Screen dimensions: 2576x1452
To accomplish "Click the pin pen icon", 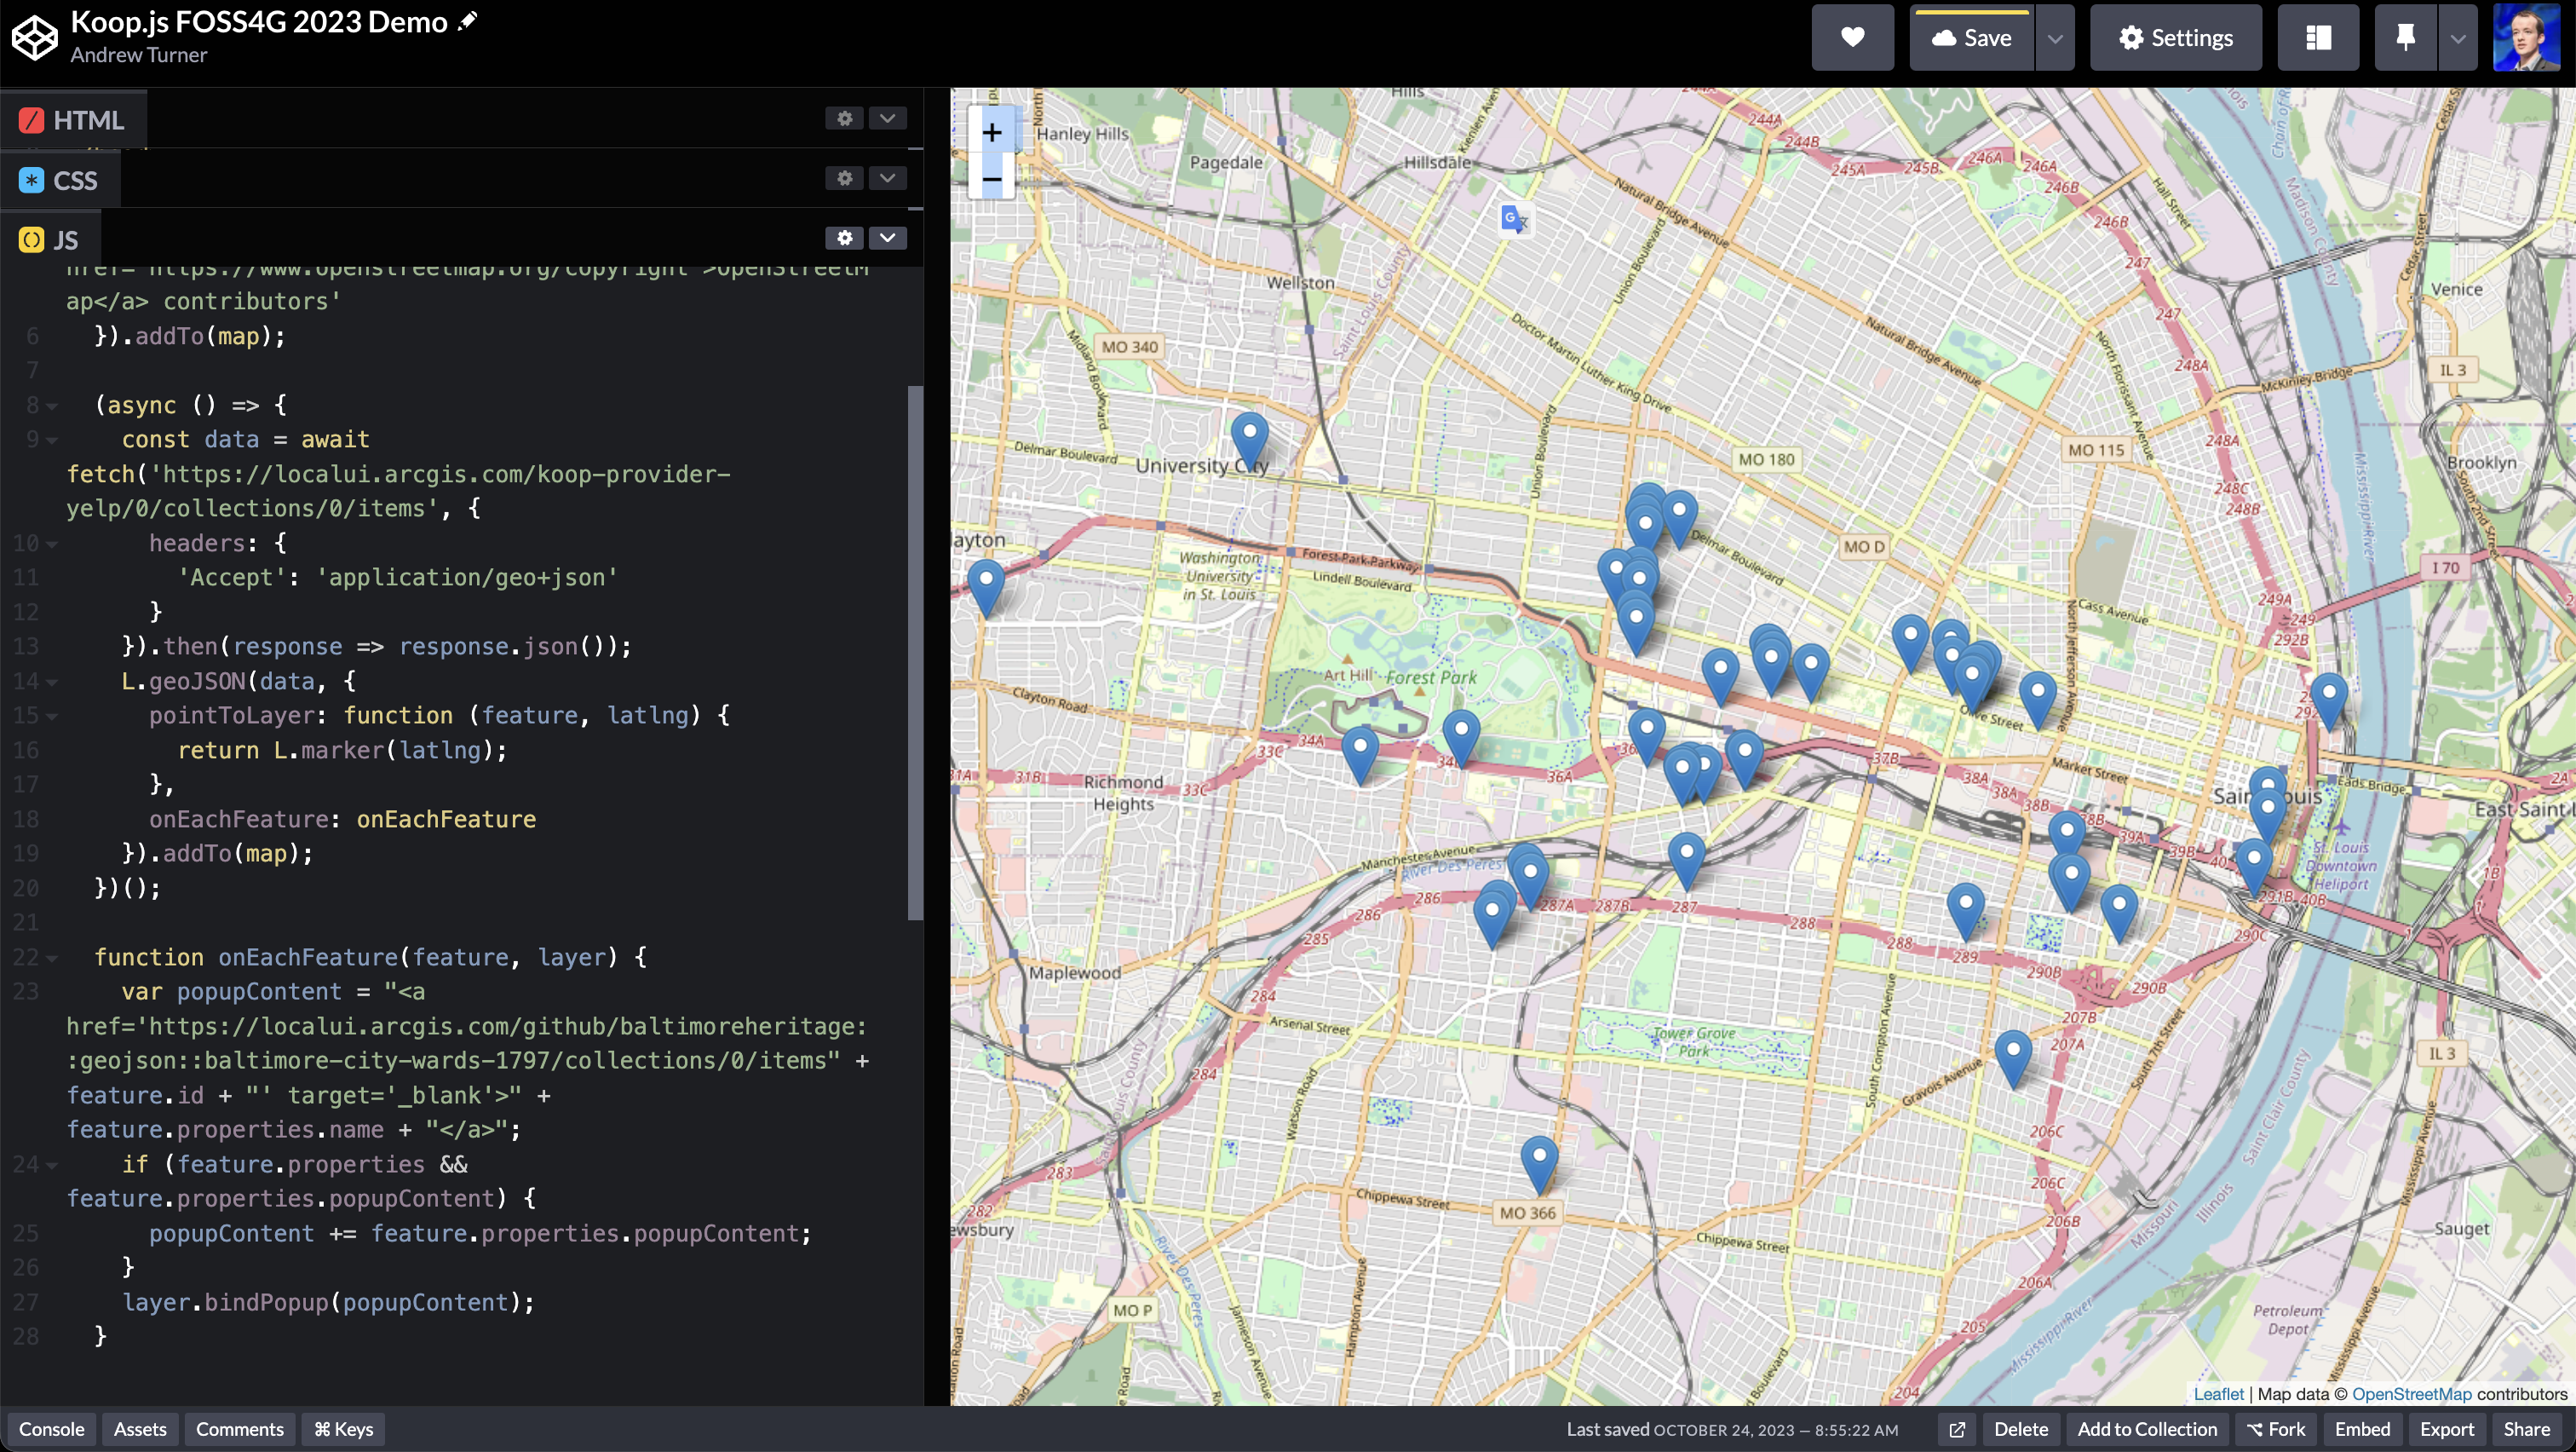I will coord(2405,37).
